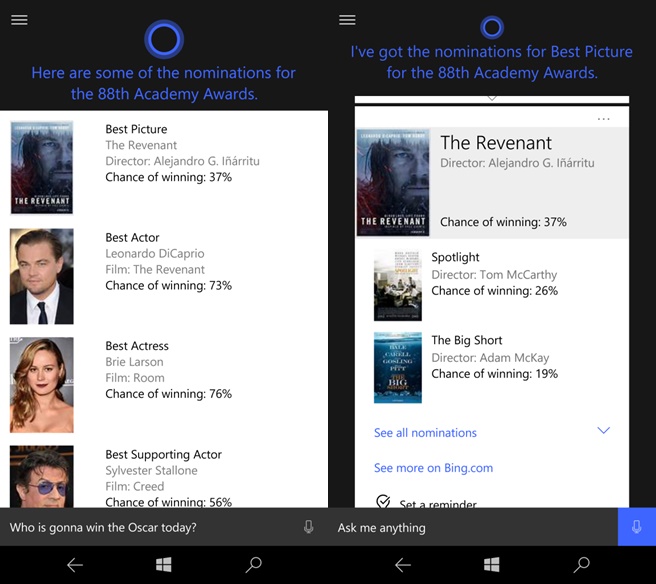
Task: Select the Best Supporting Actor category title
Action: tap(164, 455)
